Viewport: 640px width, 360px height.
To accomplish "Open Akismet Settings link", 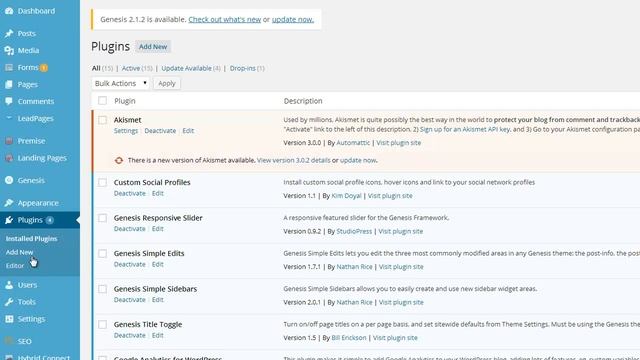I will click(x=126, y=131).
